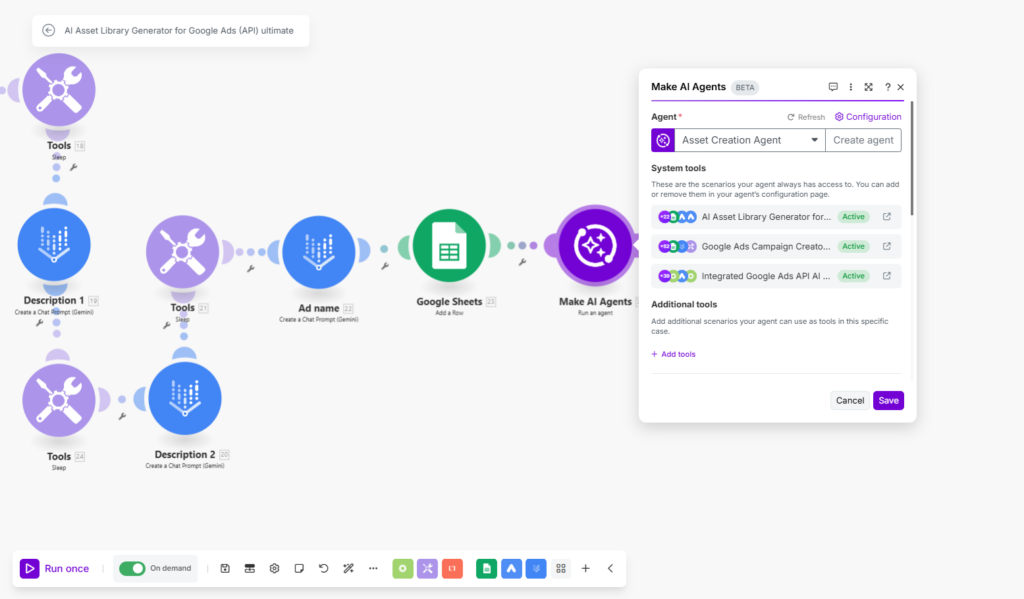Screen dimensions: 1024x599
Task: Open the comment icon in Make AI Agents panel
Action: pos(833,87)
